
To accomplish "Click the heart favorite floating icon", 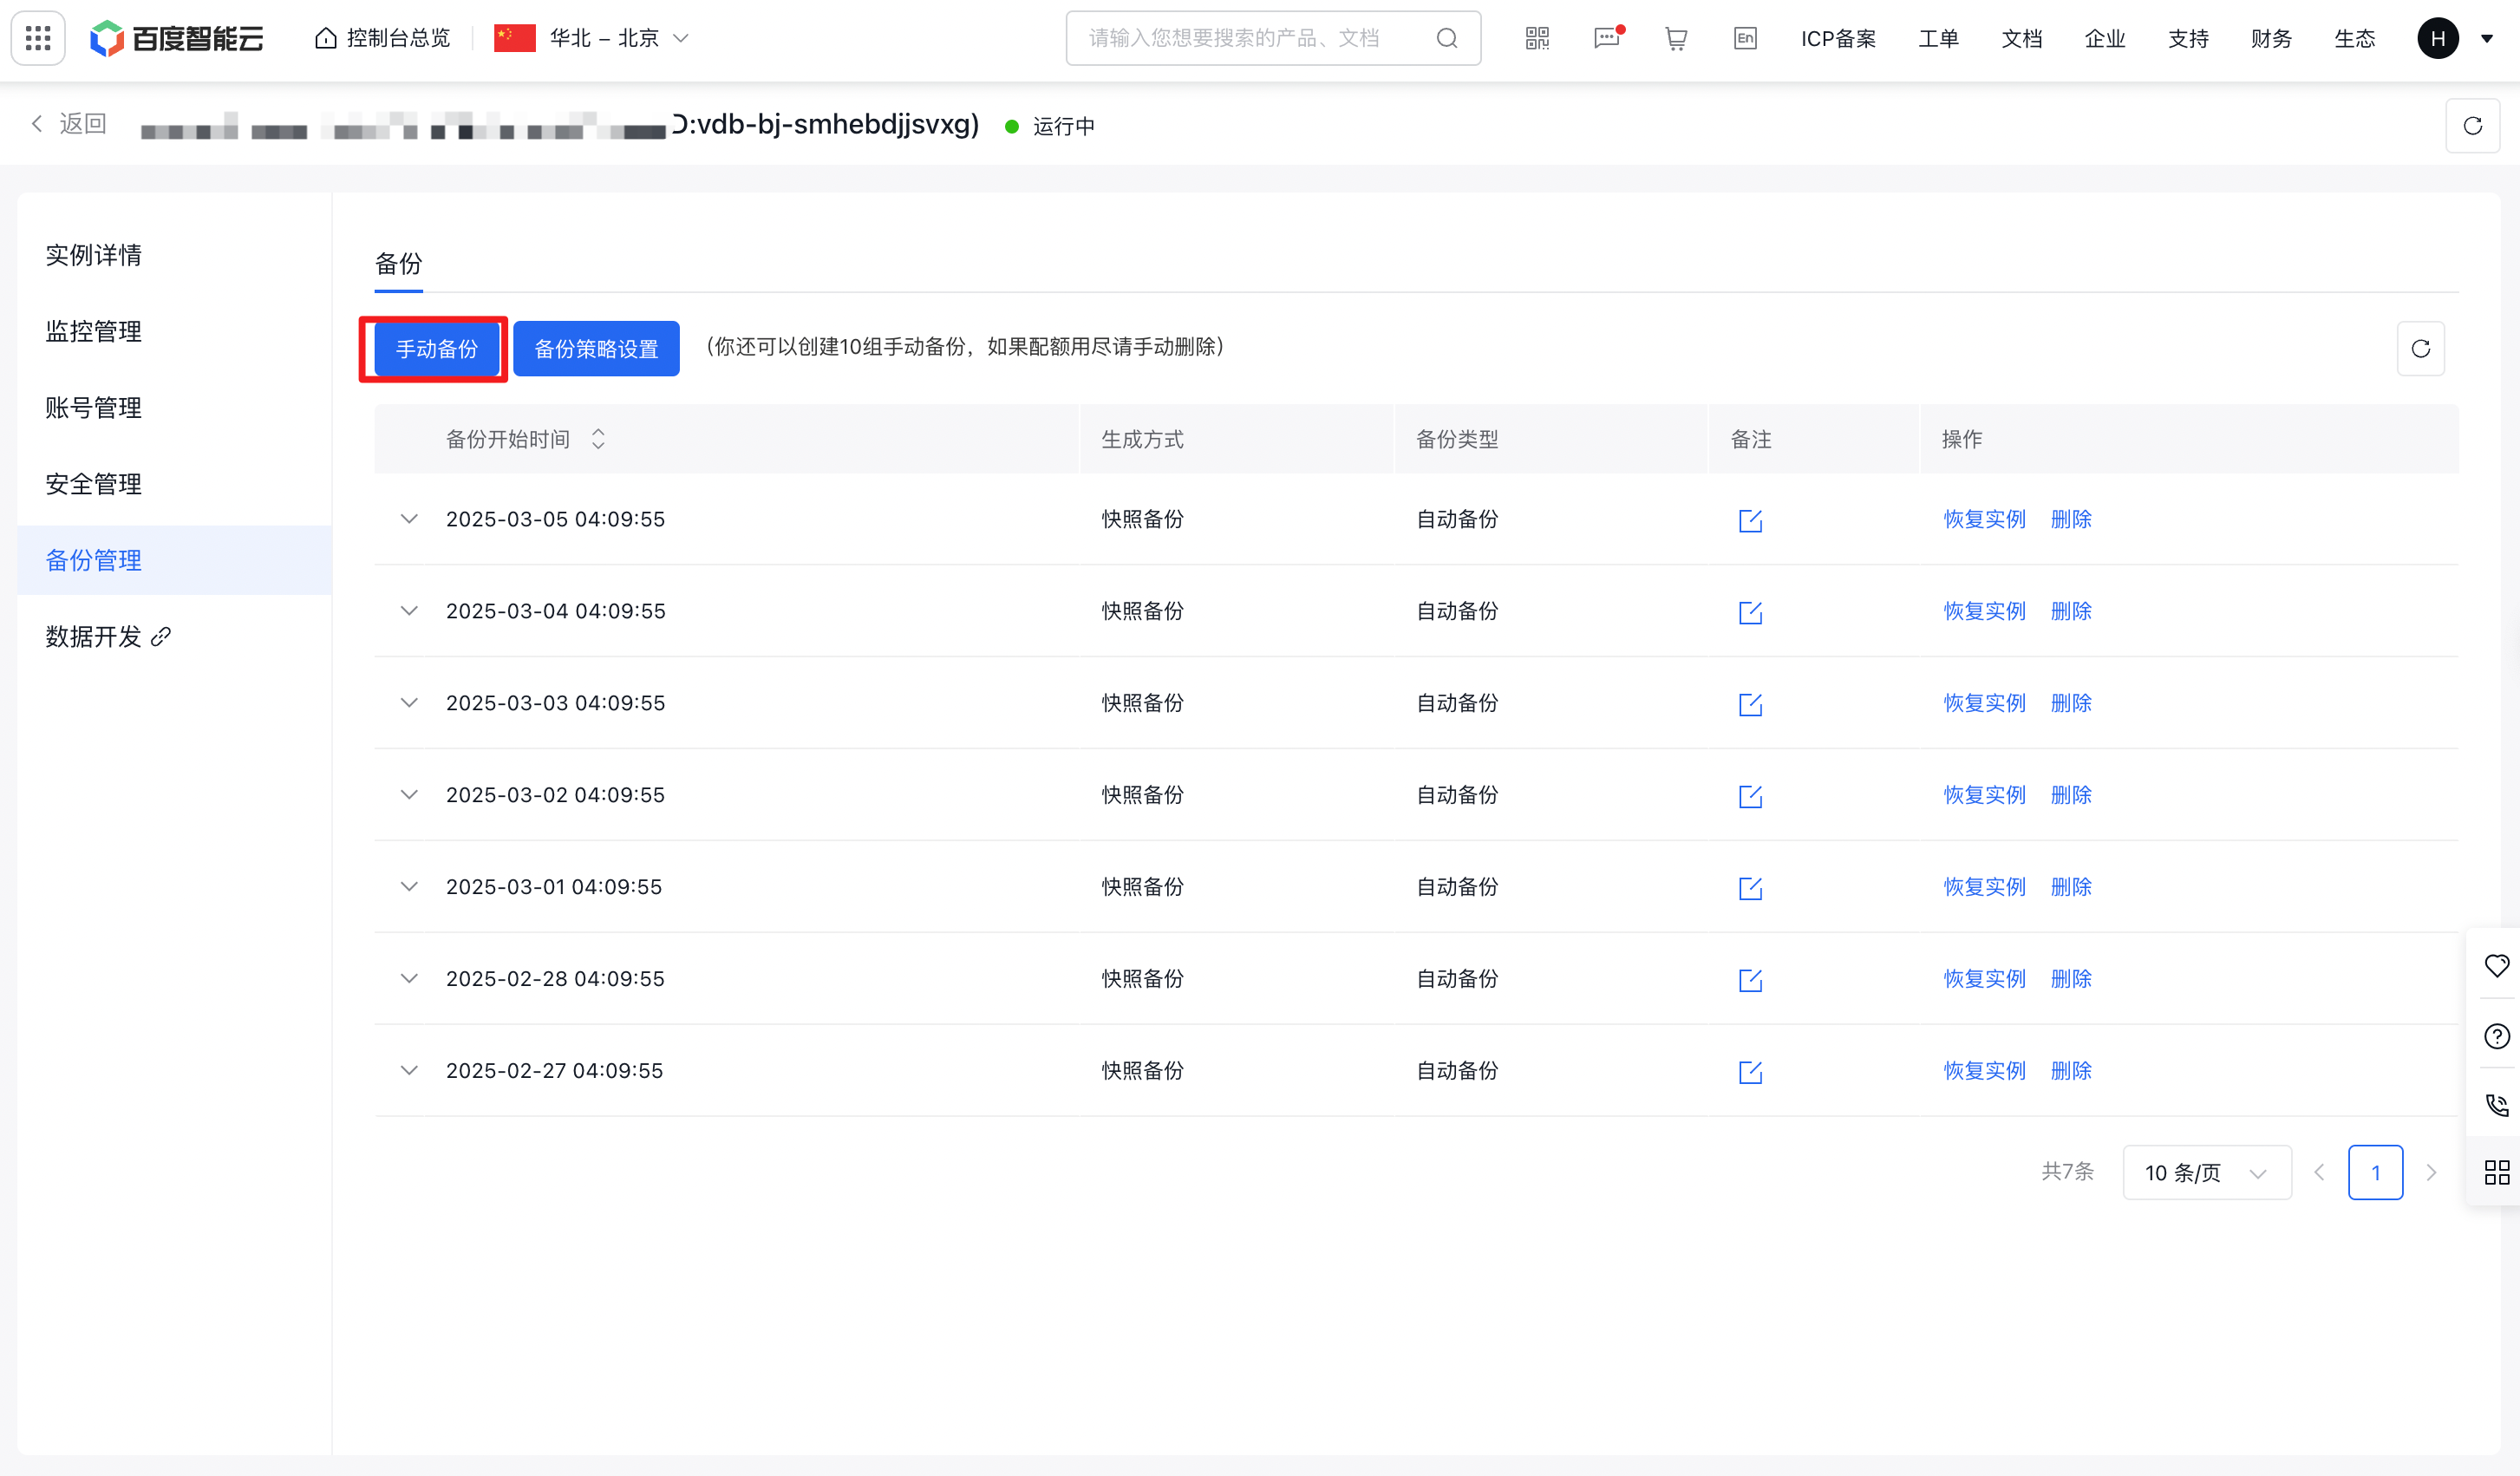I will tap(2497, 965).
